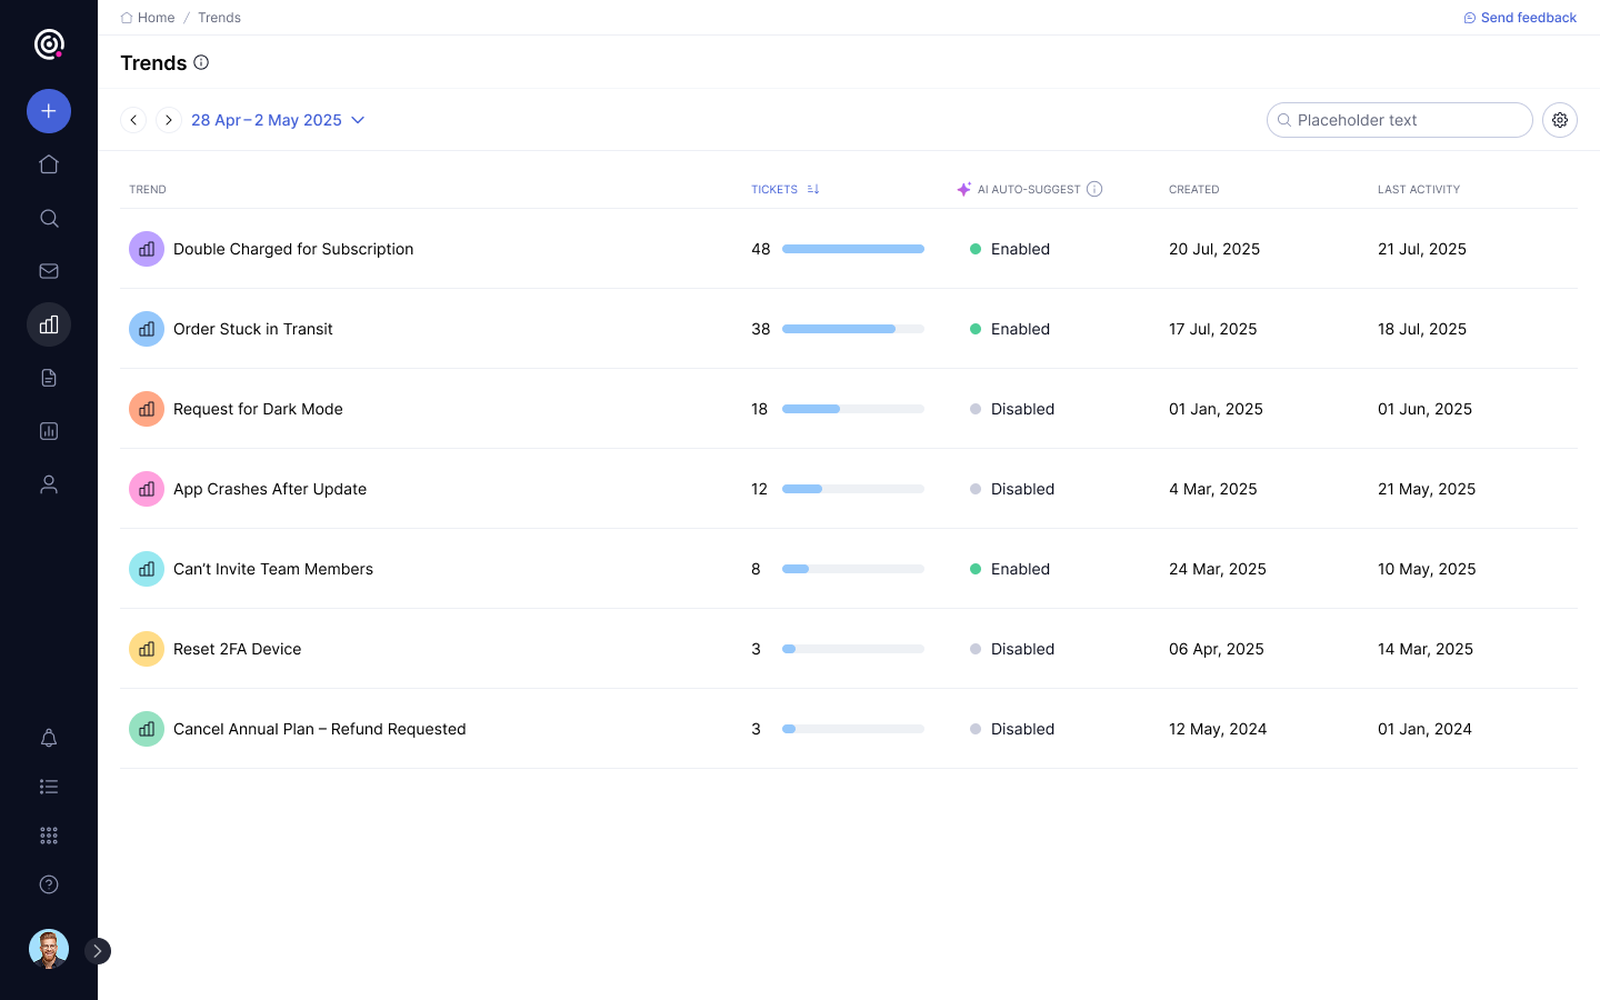
Task: Click the Placeholder text search field
Action: (1399, 120)
